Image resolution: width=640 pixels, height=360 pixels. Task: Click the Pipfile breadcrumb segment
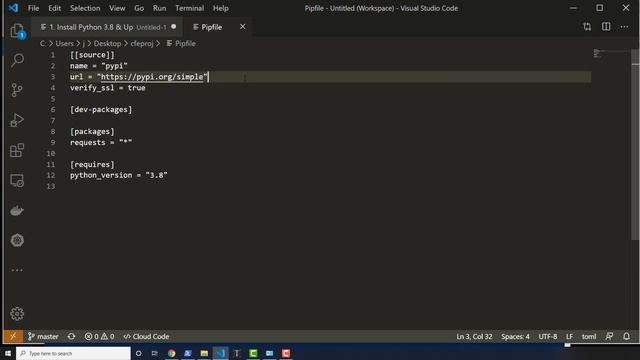click(181, 43)
